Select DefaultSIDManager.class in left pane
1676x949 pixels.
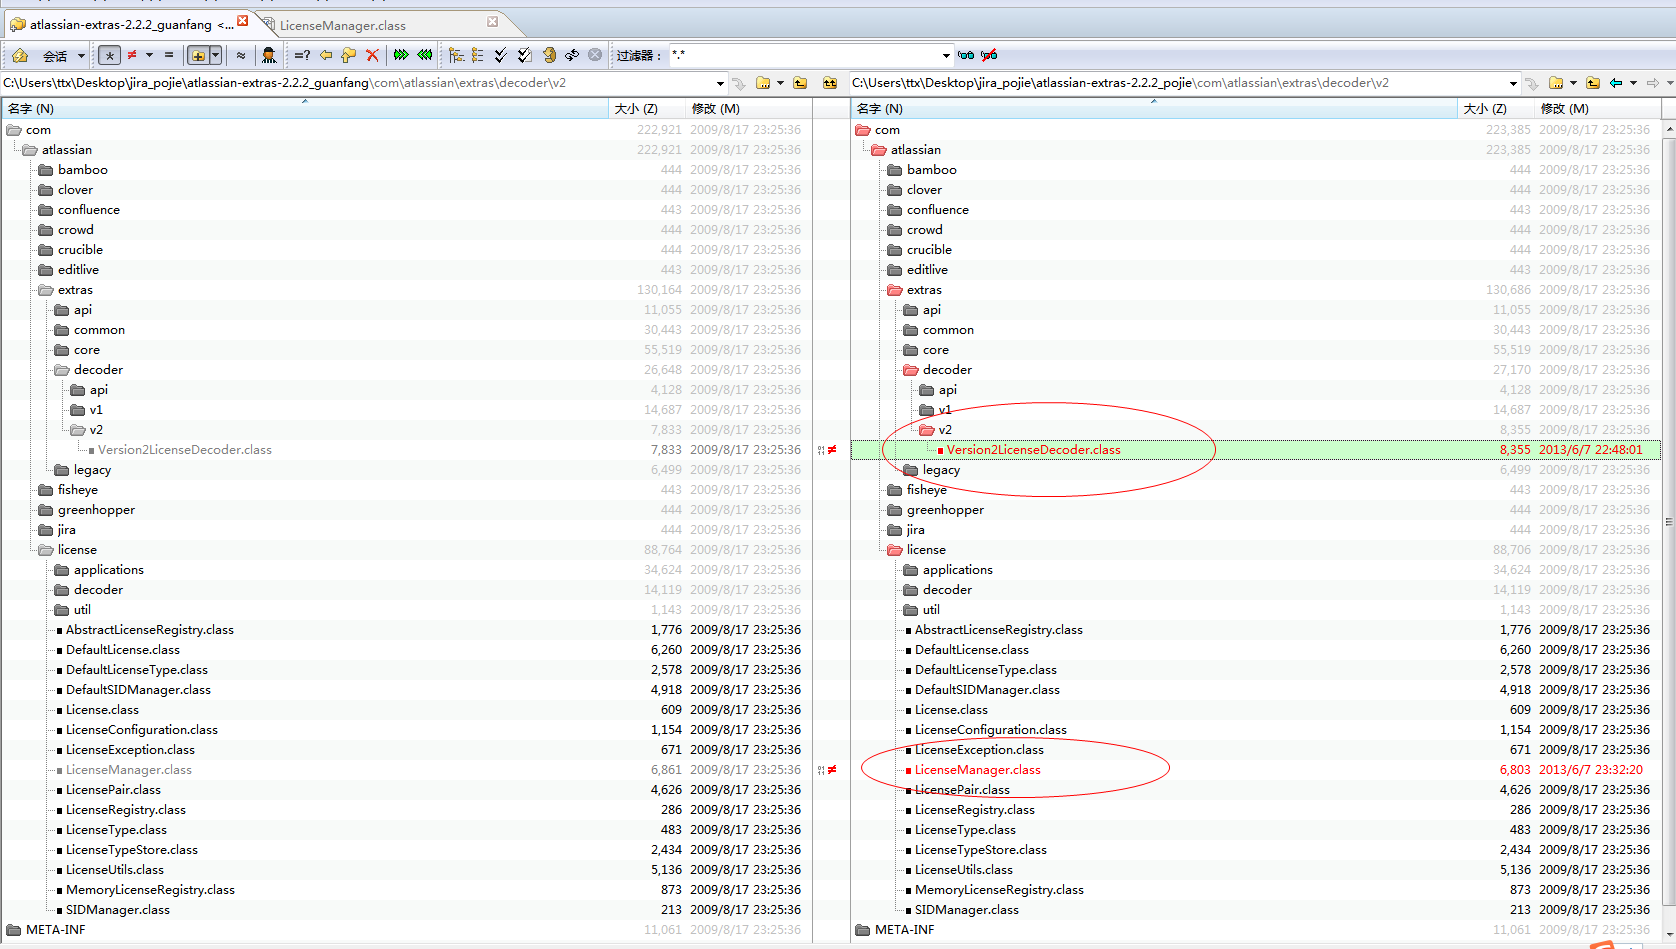(x=138, y=690)
